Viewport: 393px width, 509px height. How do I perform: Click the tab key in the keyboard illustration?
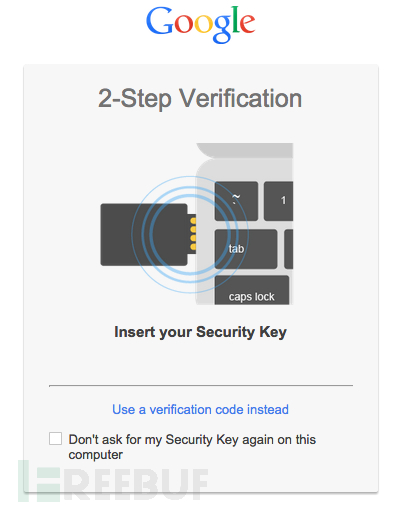[246, 249]
